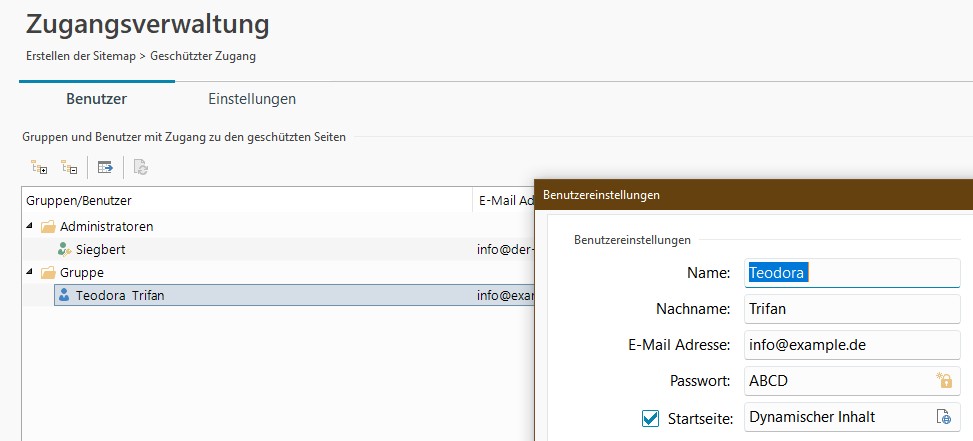Click the expand-all tree toolbar icon
973x441 pixels.
tap(40, 167)
